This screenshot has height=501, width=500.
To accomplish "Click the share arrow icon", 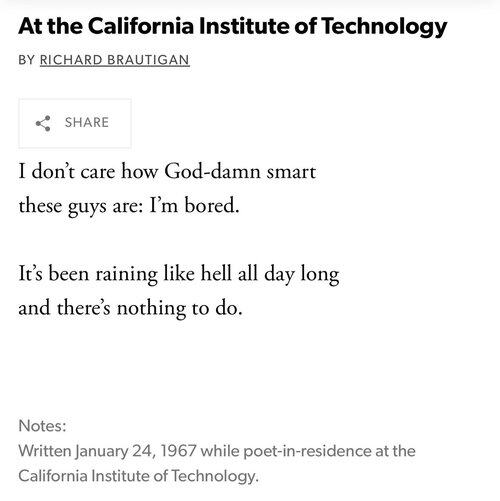I will tap(43, 123).
